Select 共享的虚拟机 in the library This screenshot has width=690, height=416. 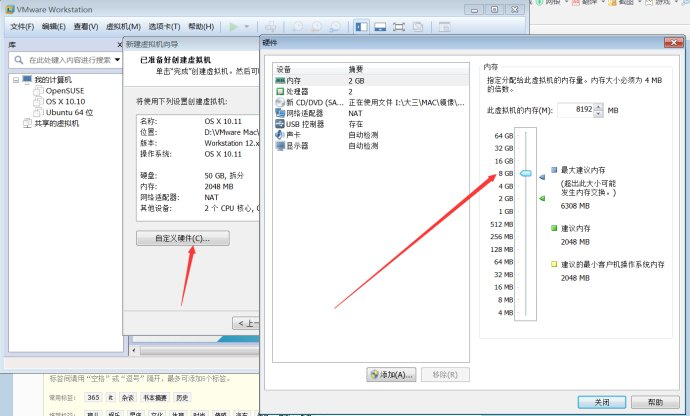pyautogui.click(x=57, y=123)
